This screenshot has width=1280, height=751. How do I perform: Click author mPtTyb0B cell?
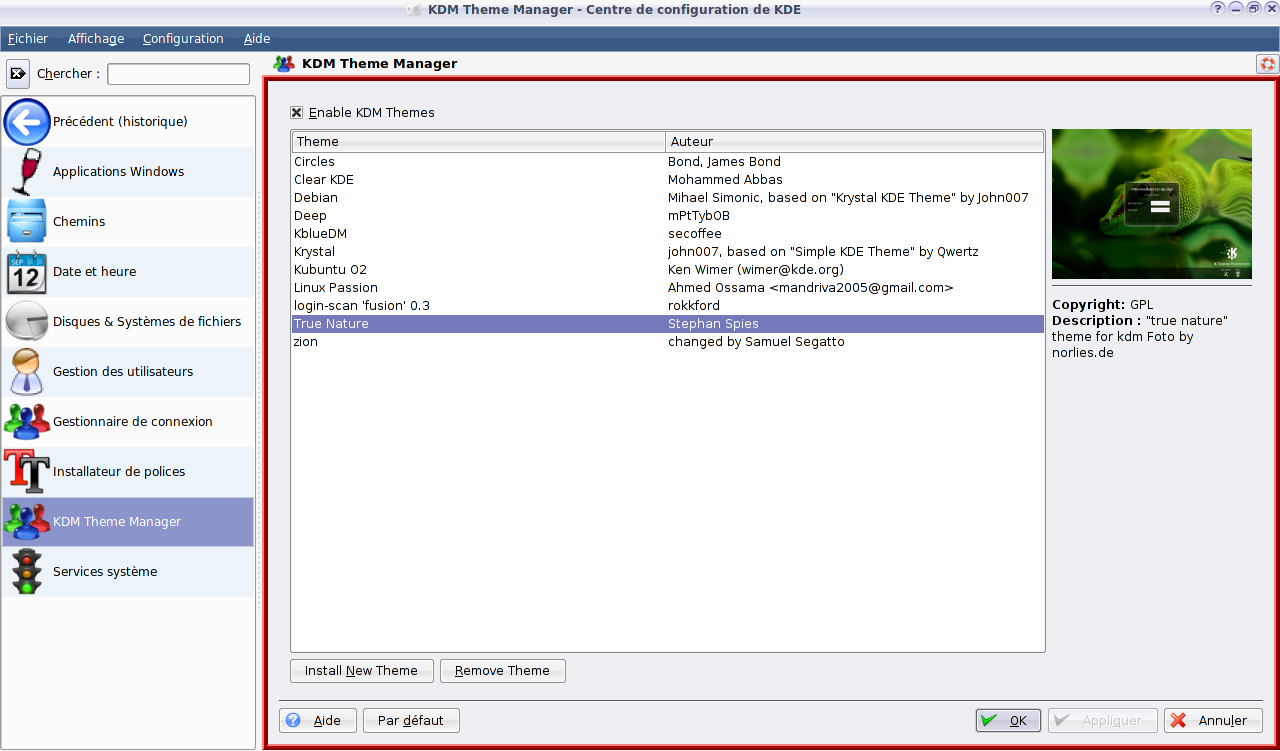pyautogui.click(x=699, y=216)
